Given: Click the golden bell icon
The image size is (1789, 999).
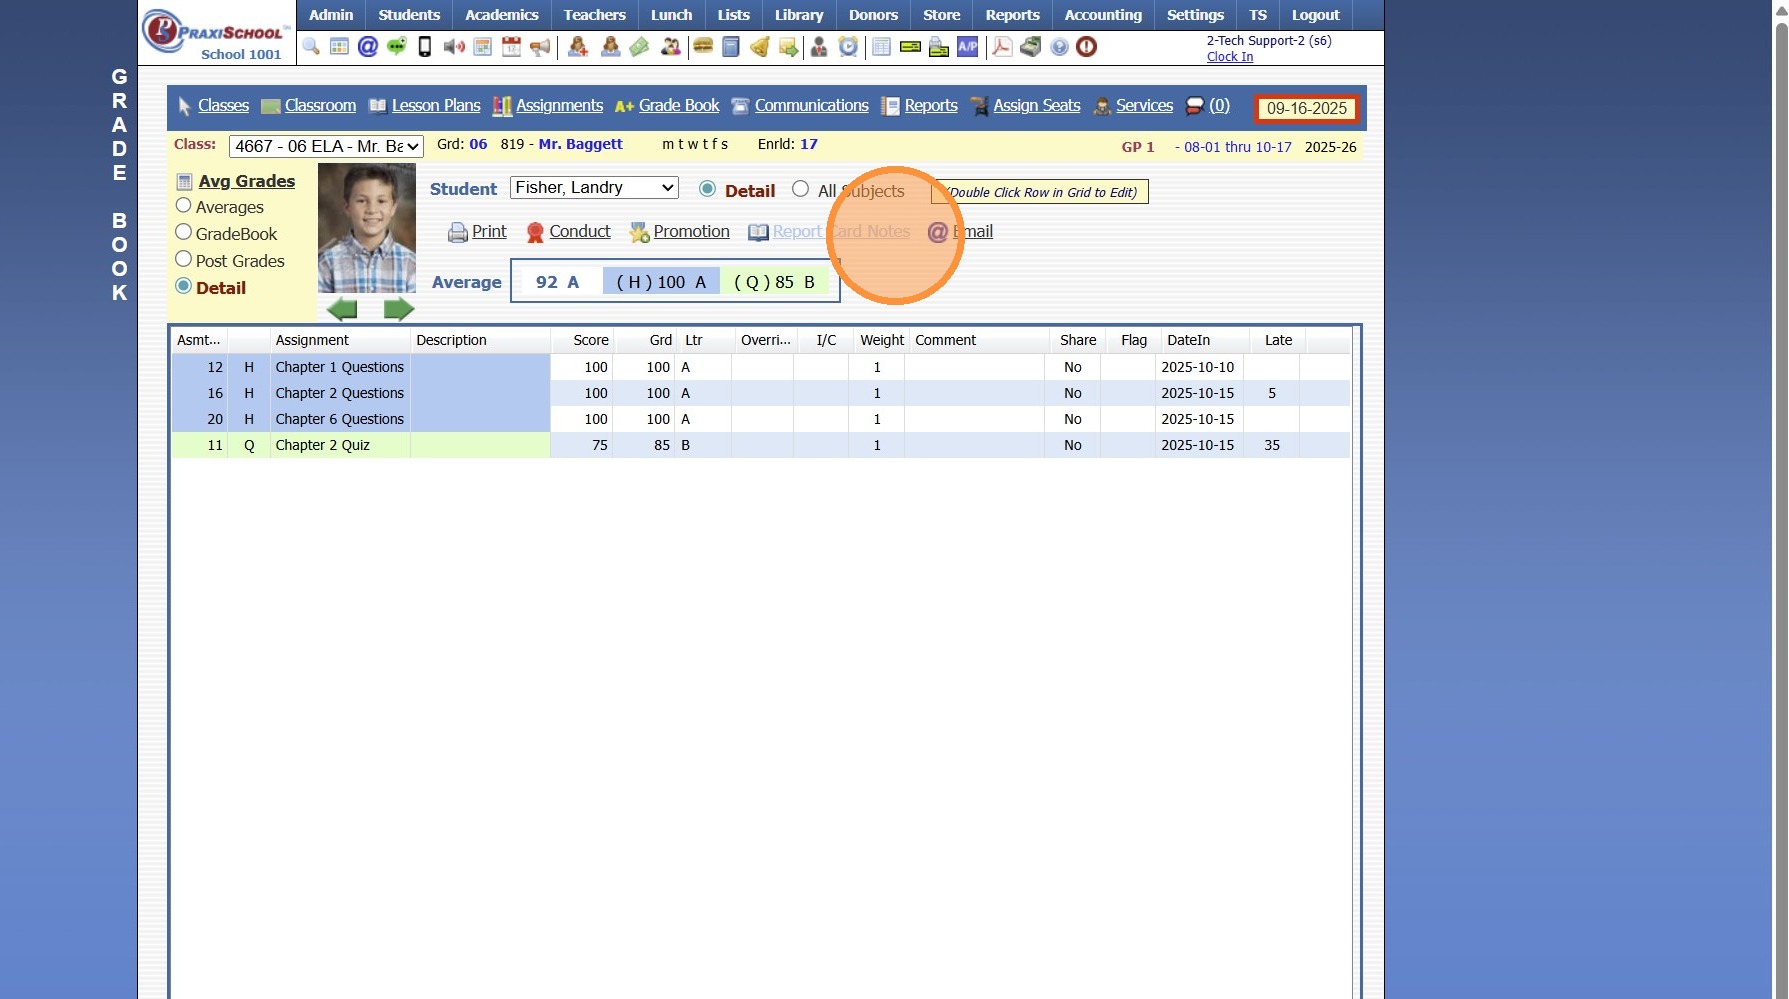Looking at the screenshot, I should pos(760,47).
